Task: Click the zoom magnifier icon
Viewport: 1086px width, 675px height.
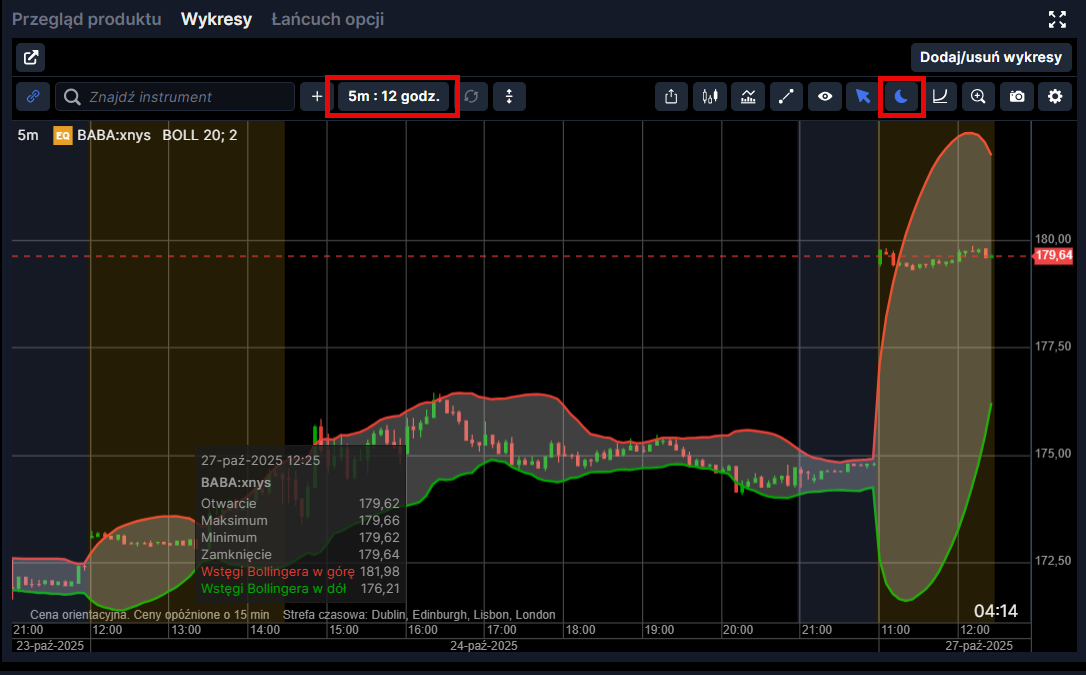Action: [x=978, y=97]
